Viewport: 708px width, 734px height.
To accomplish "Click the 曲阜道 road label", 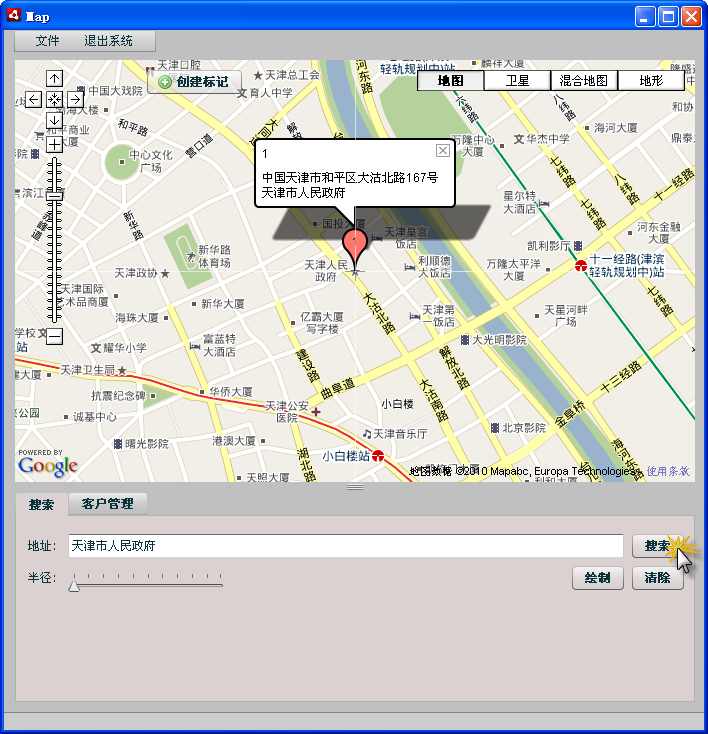I will (x=338, y=389).
